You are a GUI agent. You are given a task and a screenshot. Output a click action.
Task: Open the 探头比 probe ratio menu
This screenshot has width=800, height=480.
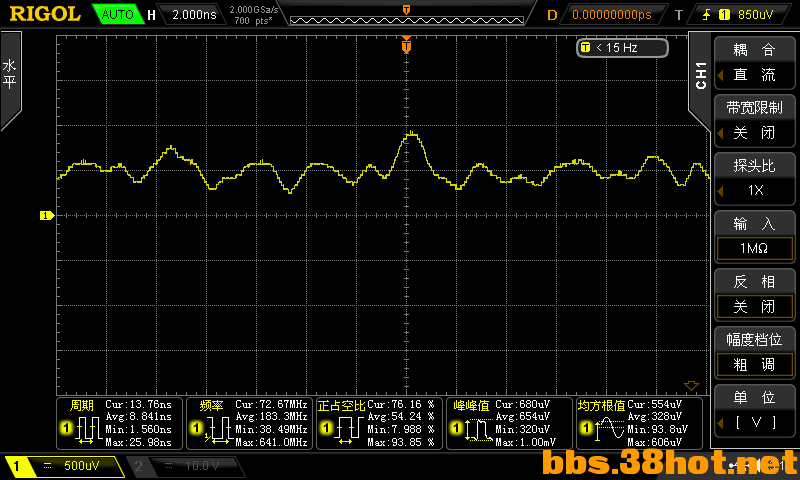point(754,165)
